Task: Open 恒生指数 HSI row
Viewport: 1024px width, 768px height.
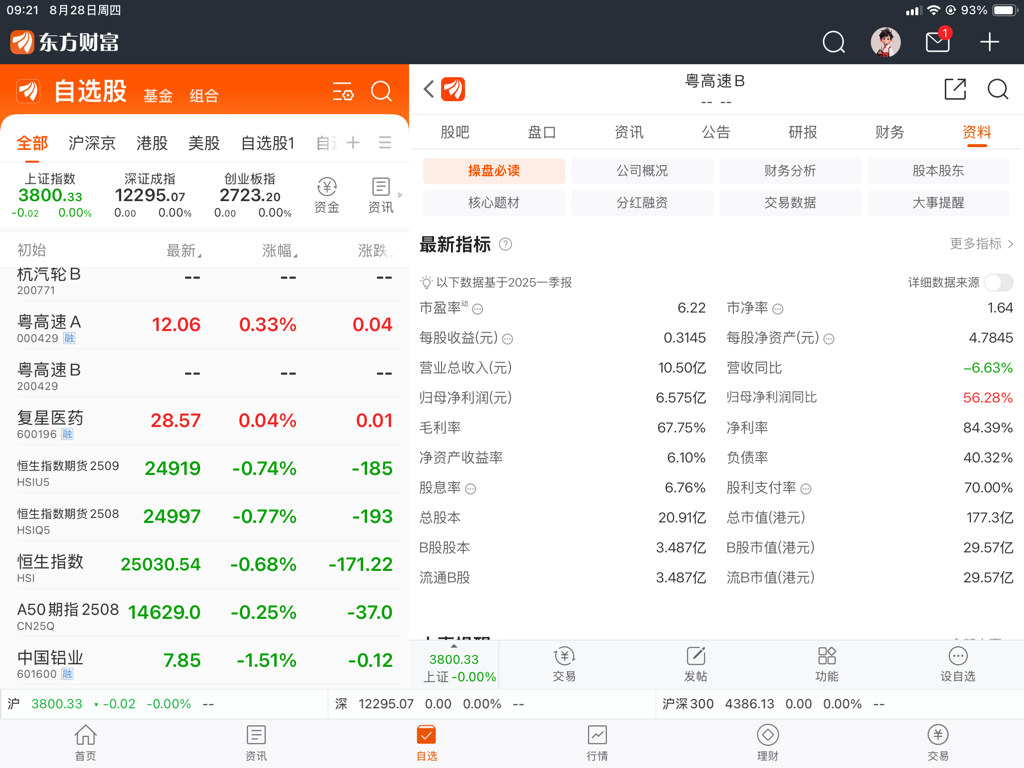Action: point(204,565)
